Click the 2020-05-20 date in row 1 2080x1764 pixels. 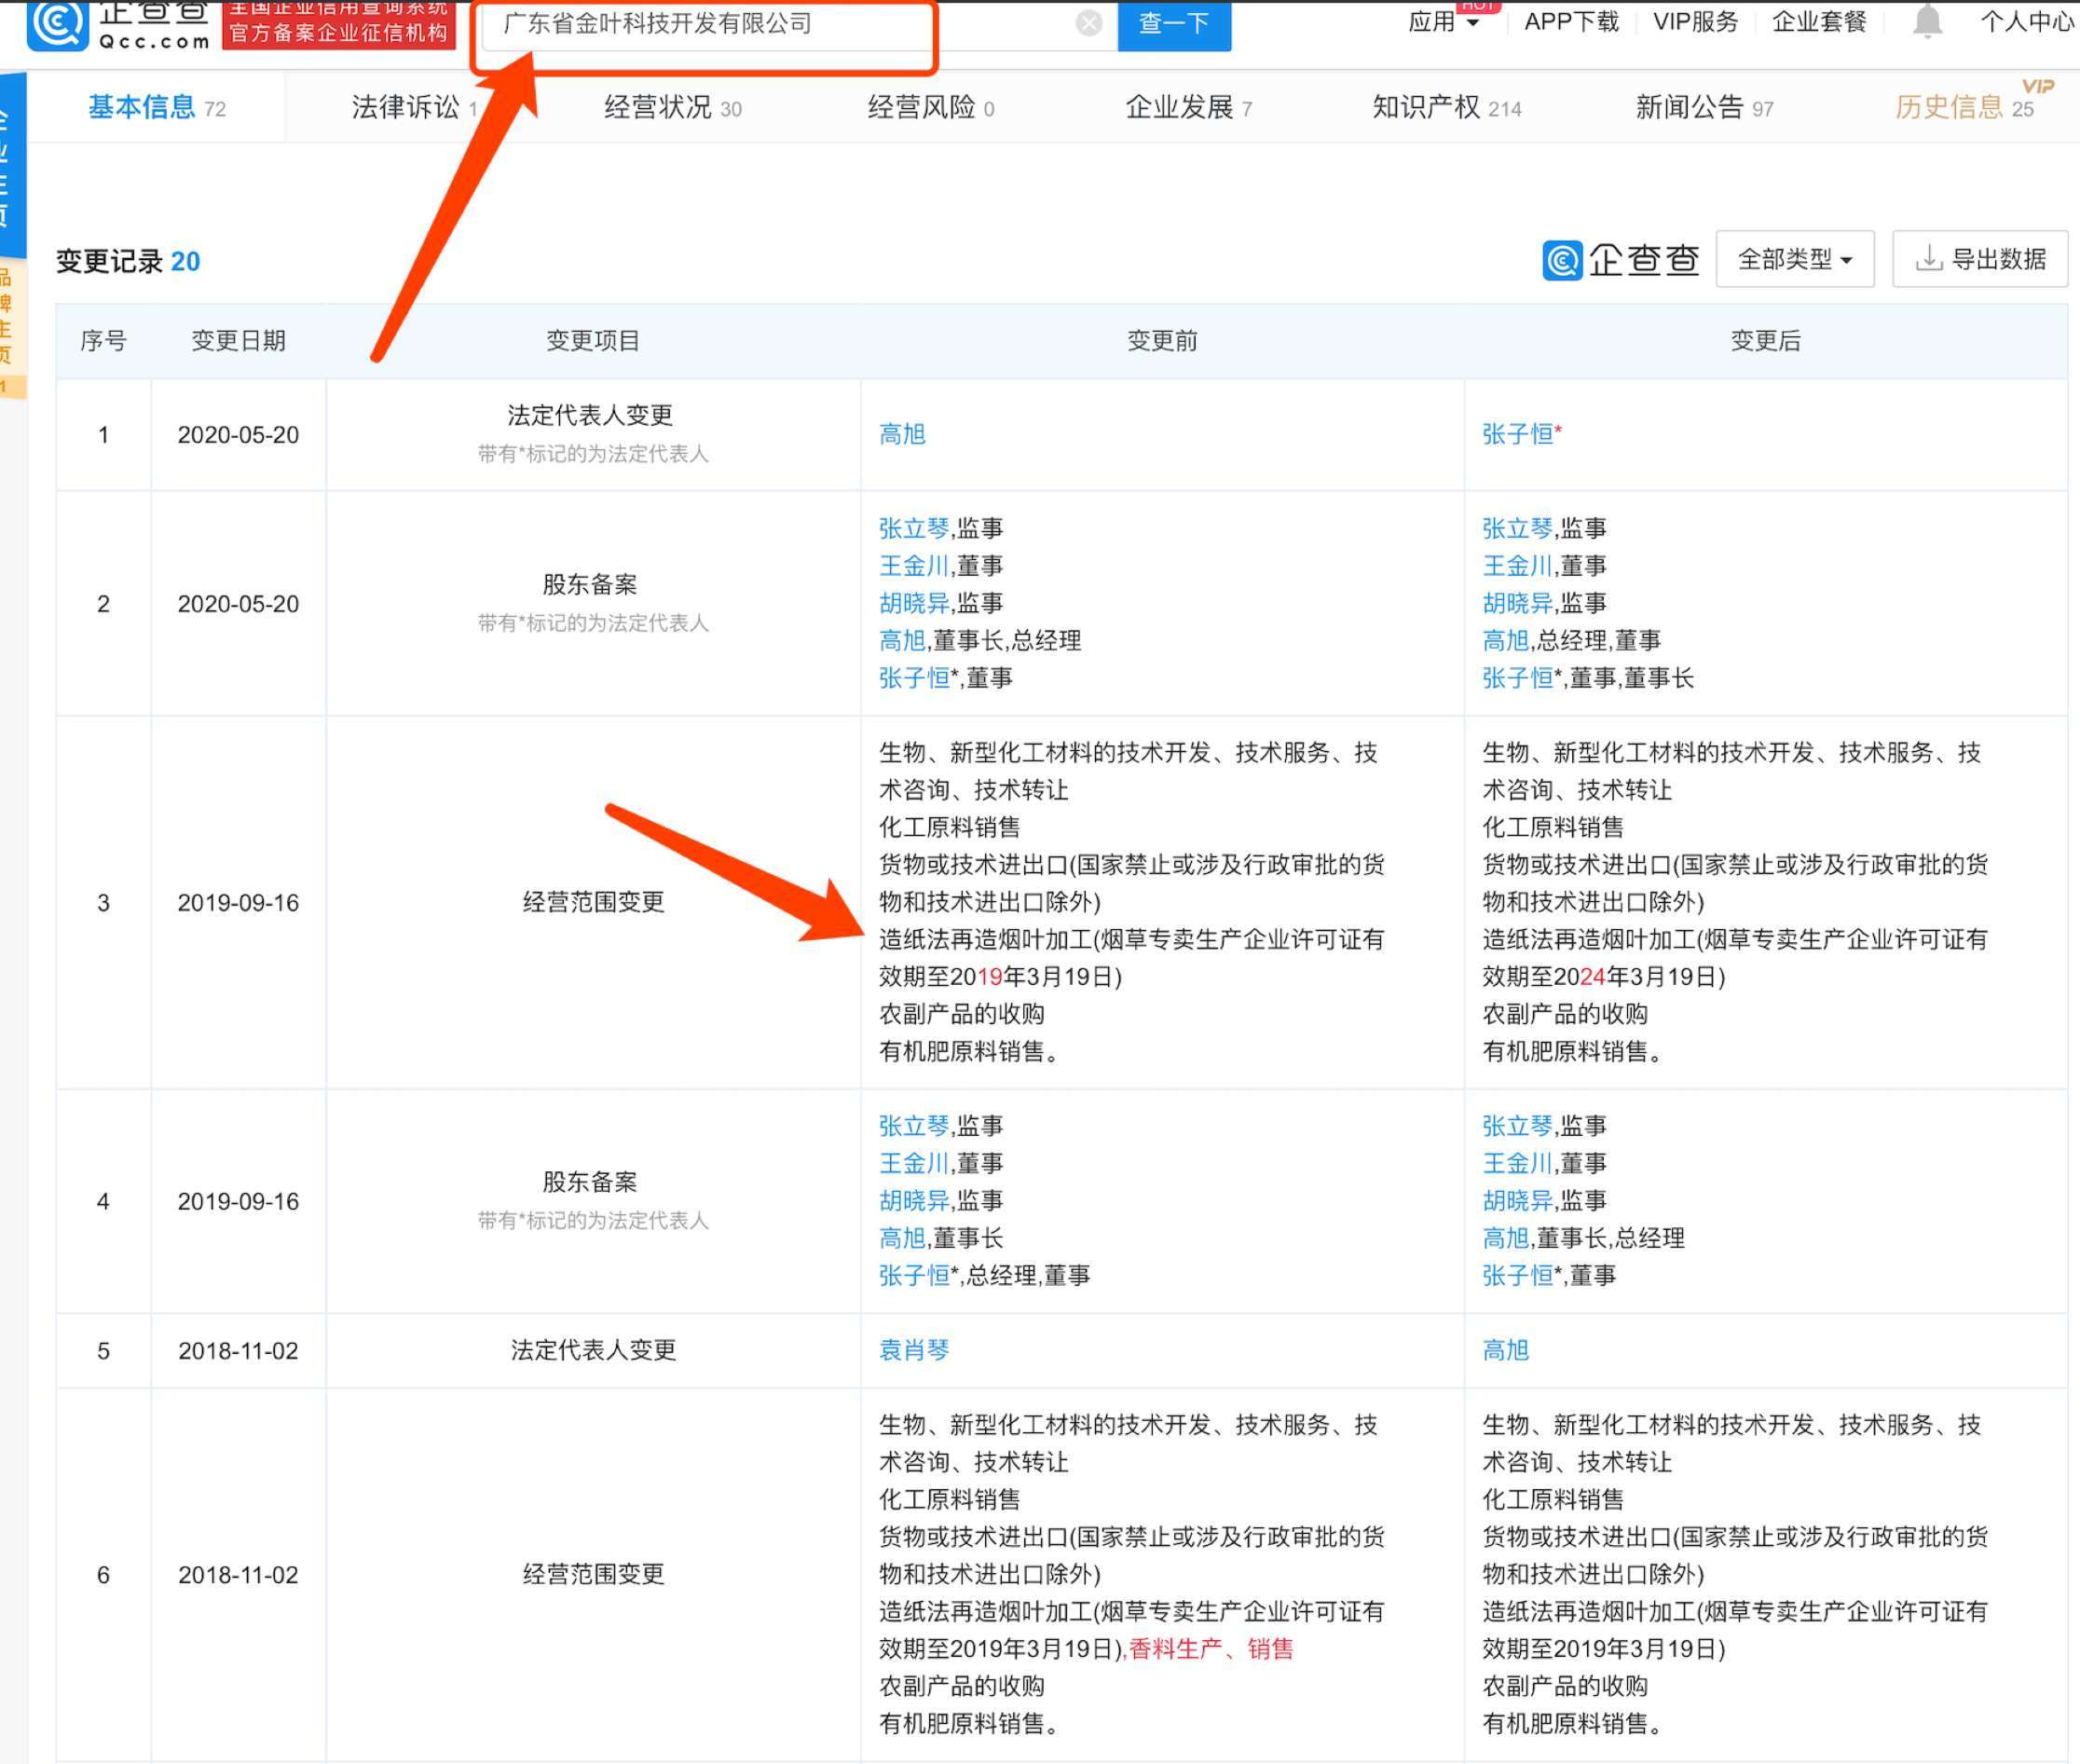[x=238, y=435]
